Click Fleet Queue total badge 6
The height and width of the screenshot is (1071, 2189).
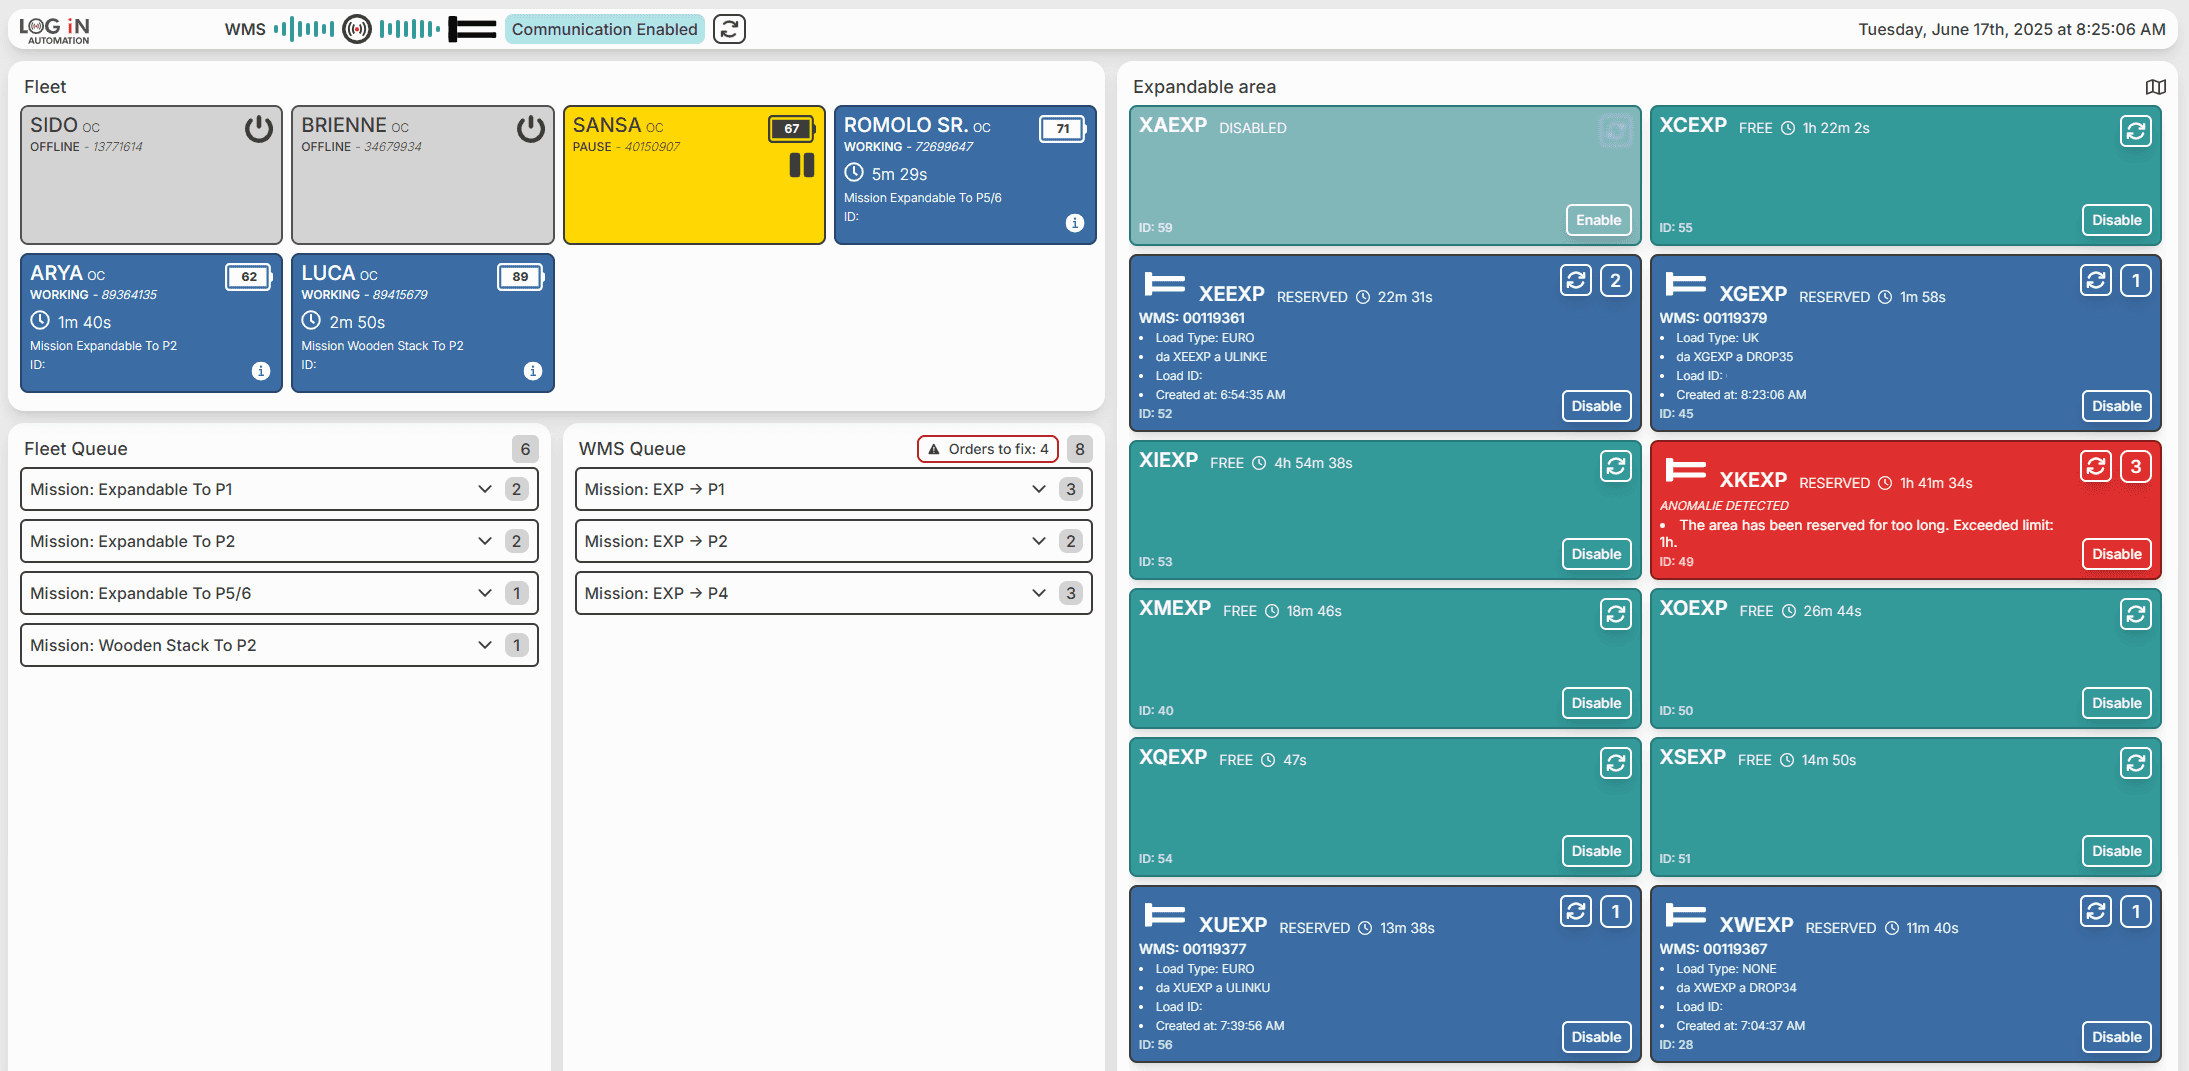pos(525,449)
